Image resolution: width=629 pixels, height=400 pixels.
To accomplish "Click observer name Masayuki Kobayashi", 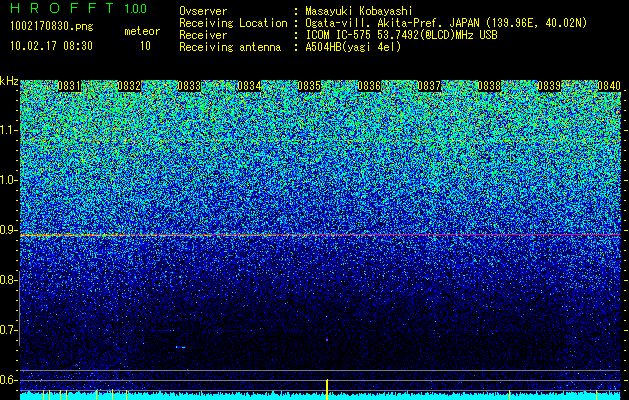I will [x=359, y=12].
